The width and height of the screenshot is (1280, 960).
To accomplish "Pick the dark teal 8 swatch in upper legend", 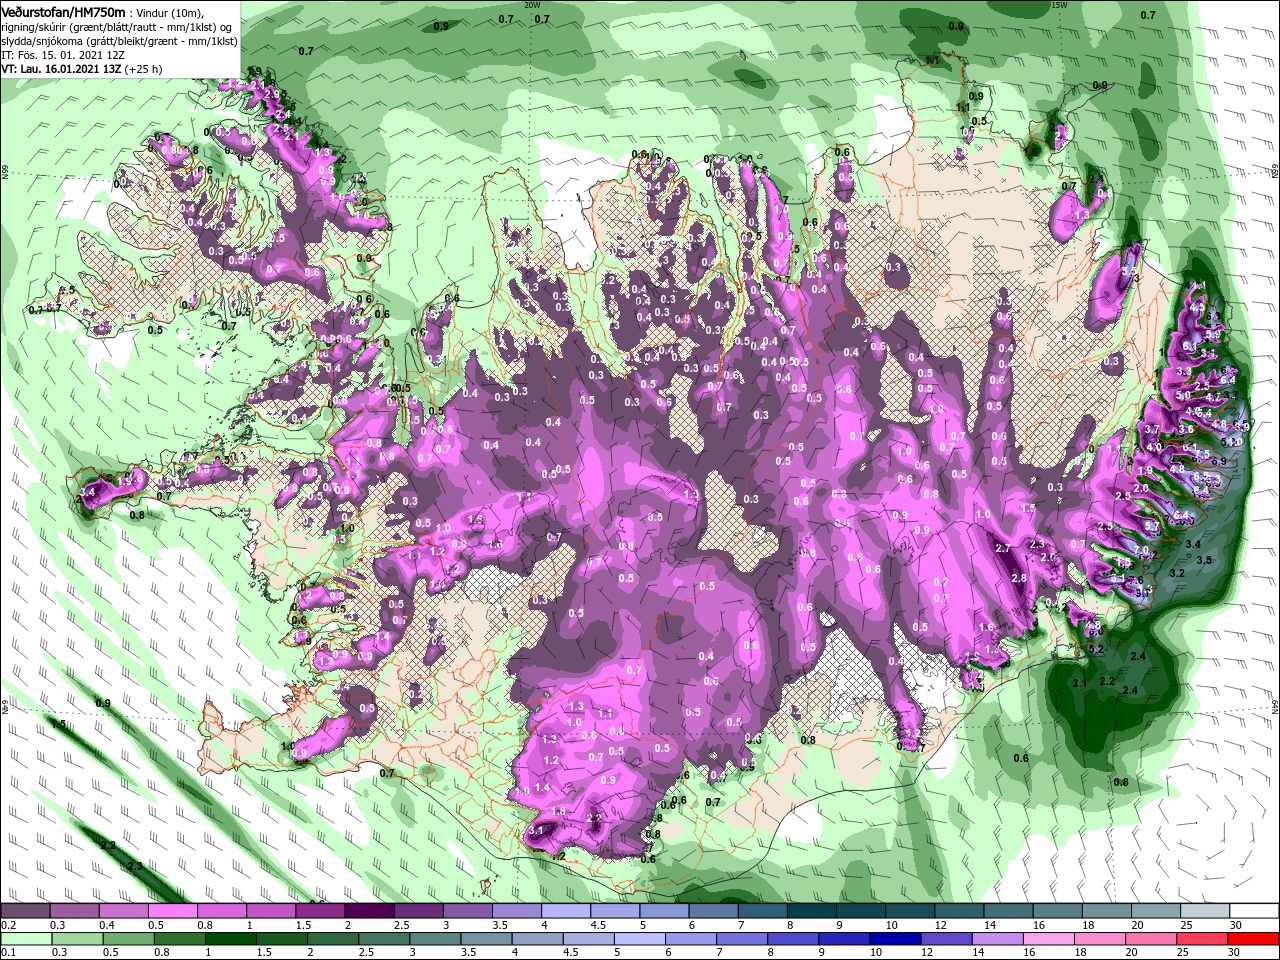I will (812, 911).
